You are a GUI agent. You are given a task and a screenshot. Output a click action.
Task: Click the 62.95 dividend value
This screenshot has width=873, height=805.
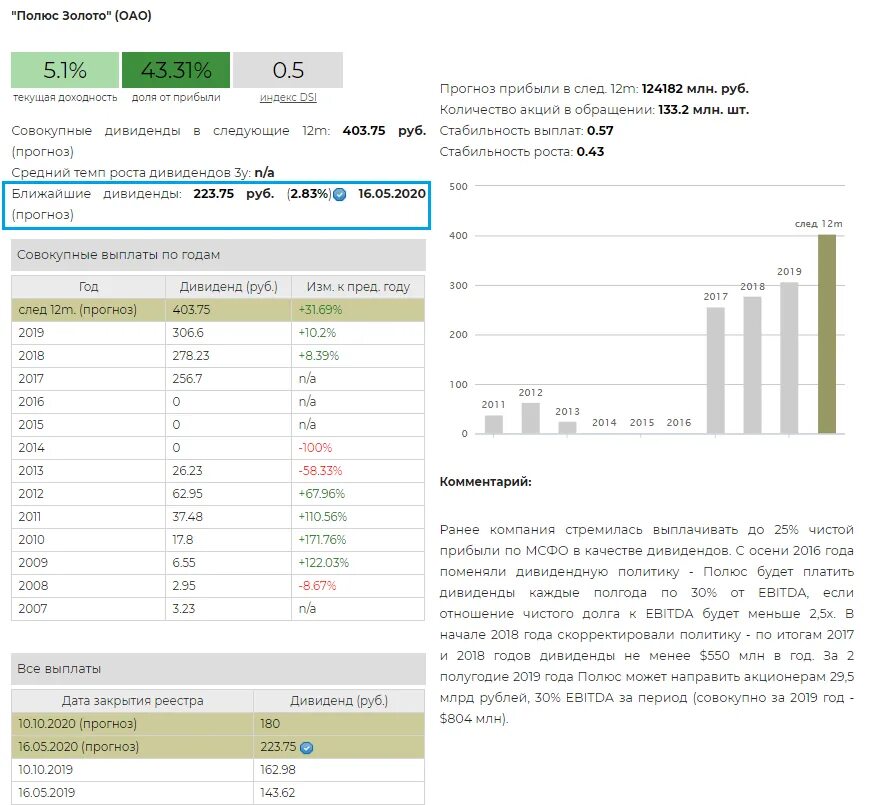pyautogui.click(x=187, y=494)
